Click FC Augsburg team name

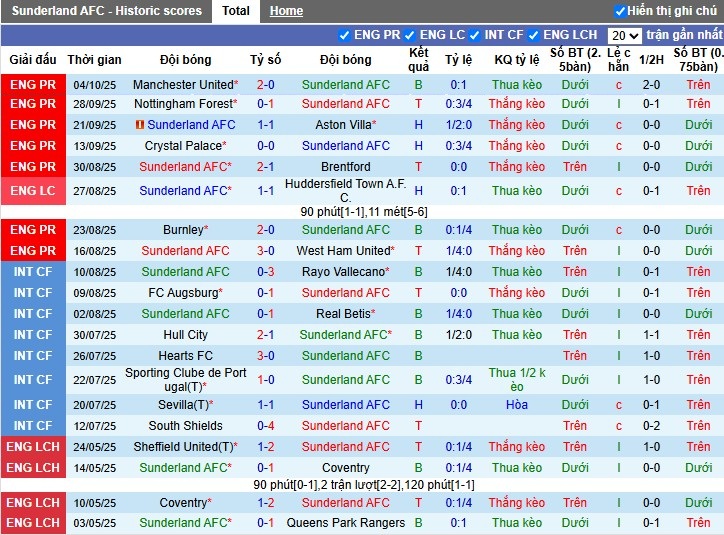(183, 293)
